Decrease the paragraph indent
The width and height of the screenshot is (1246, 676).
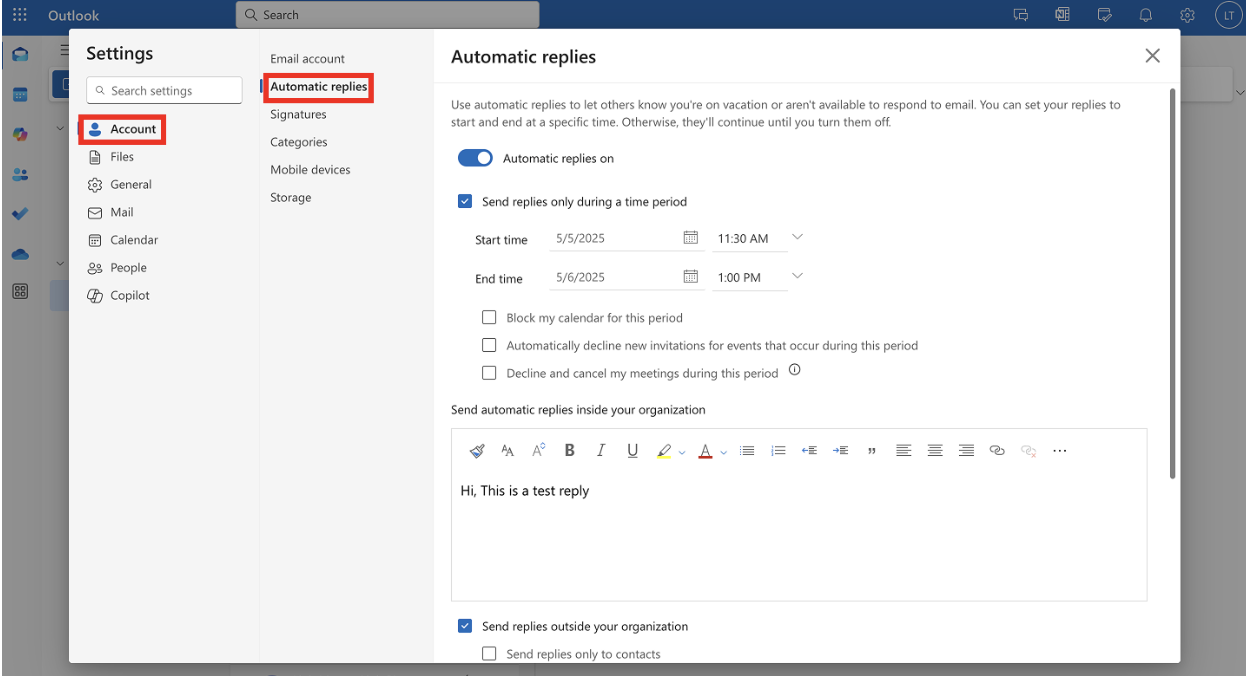click(x=809, y=451)
